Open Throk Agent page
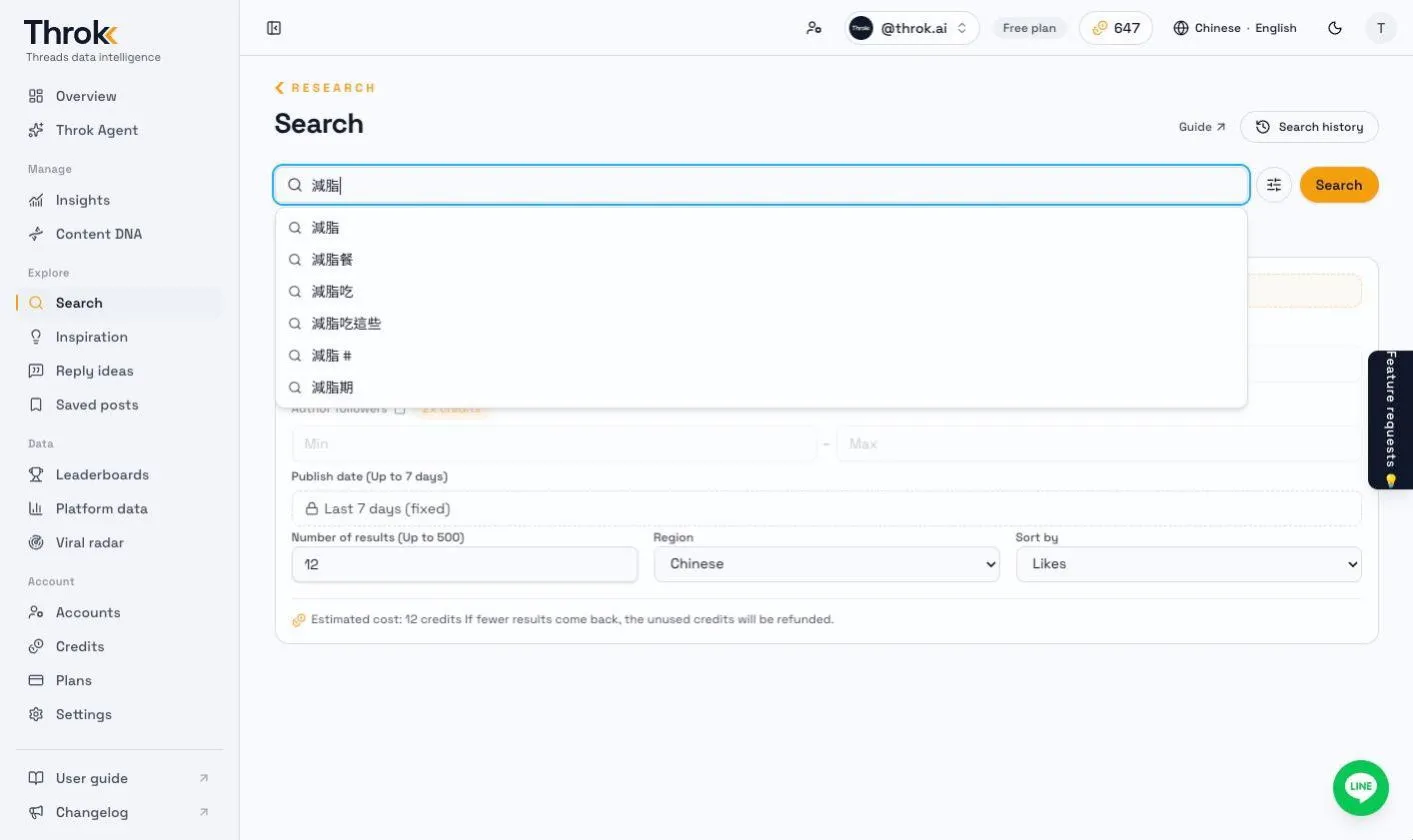 pyautogui.click(x=120, y=130)
